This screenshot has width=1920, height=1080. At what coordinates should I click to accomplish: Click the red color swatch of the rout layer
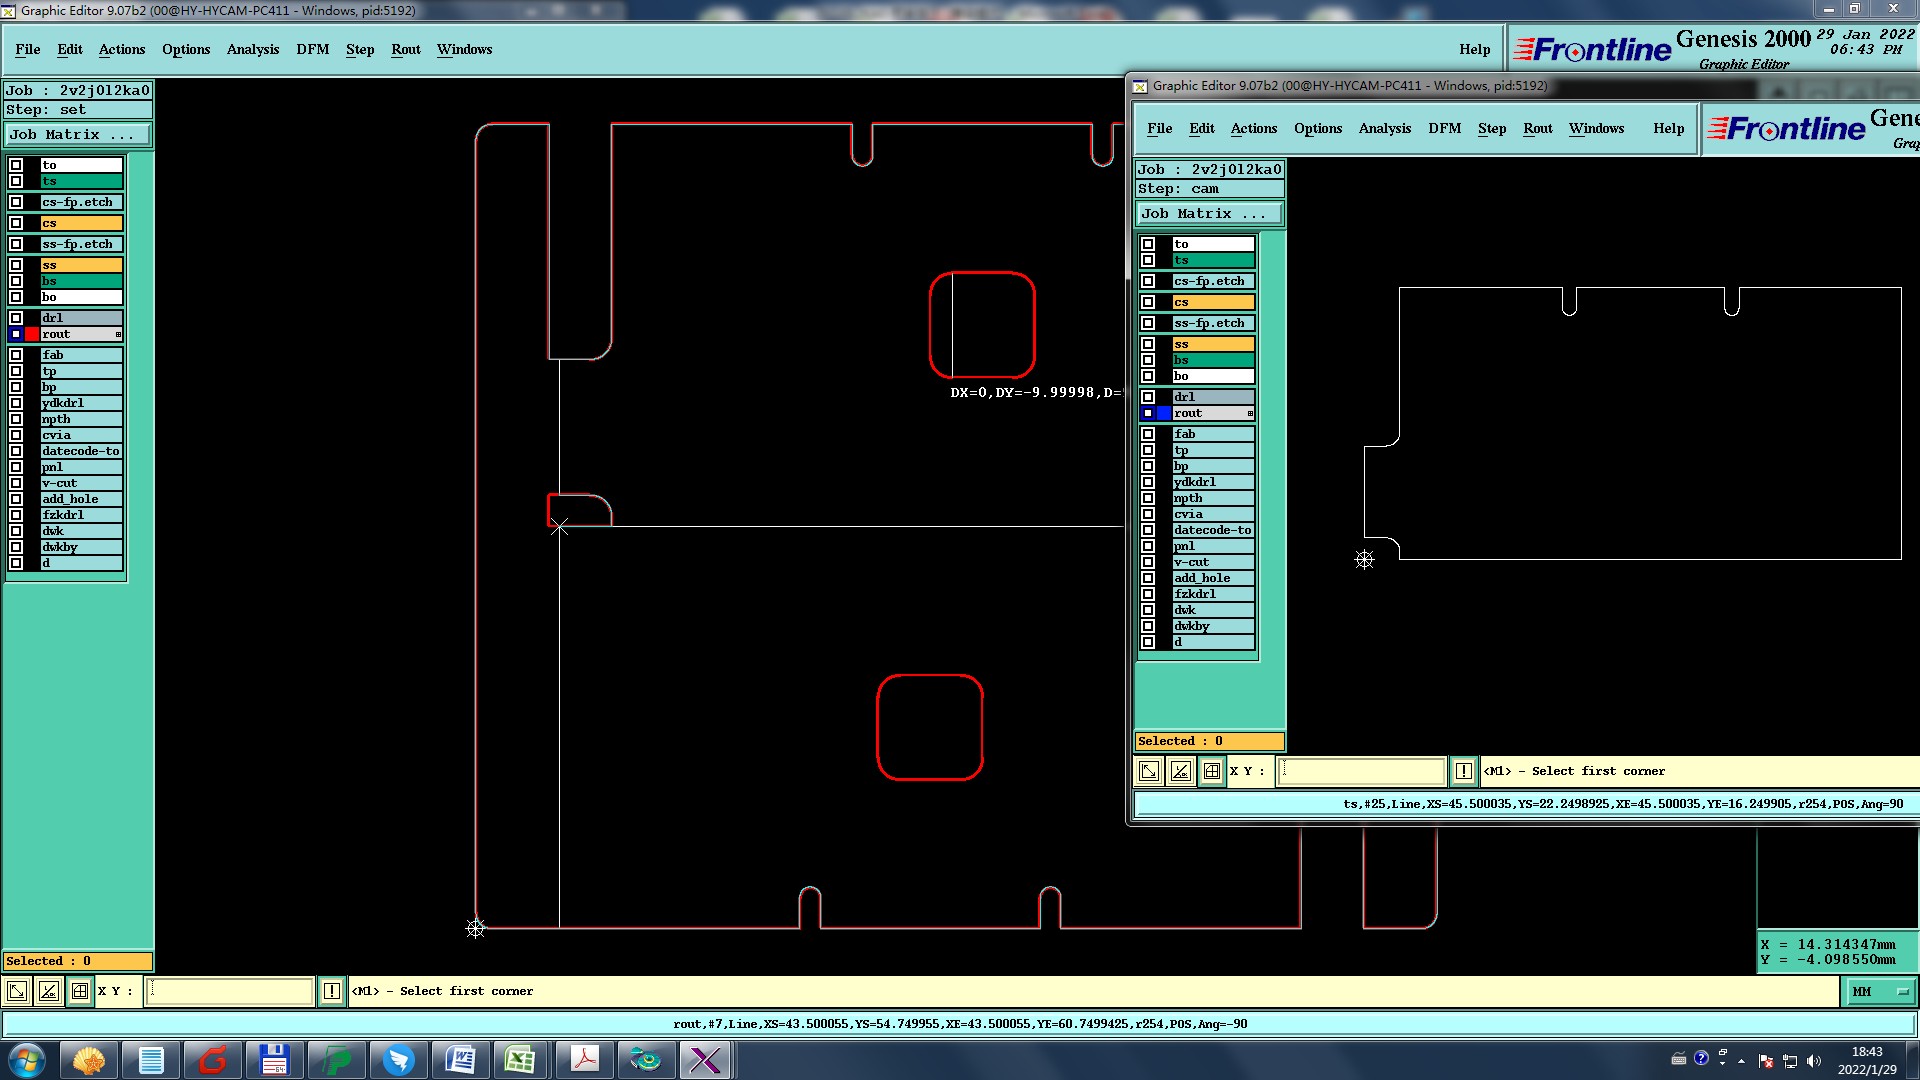click(x=32, y=334)
